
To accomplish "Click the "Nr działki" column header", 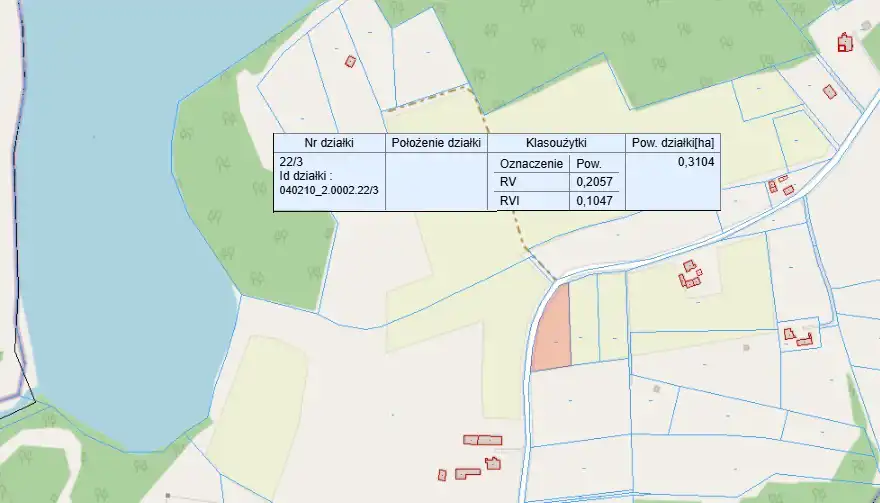I will pyautogui.click(x=329, y=143).
